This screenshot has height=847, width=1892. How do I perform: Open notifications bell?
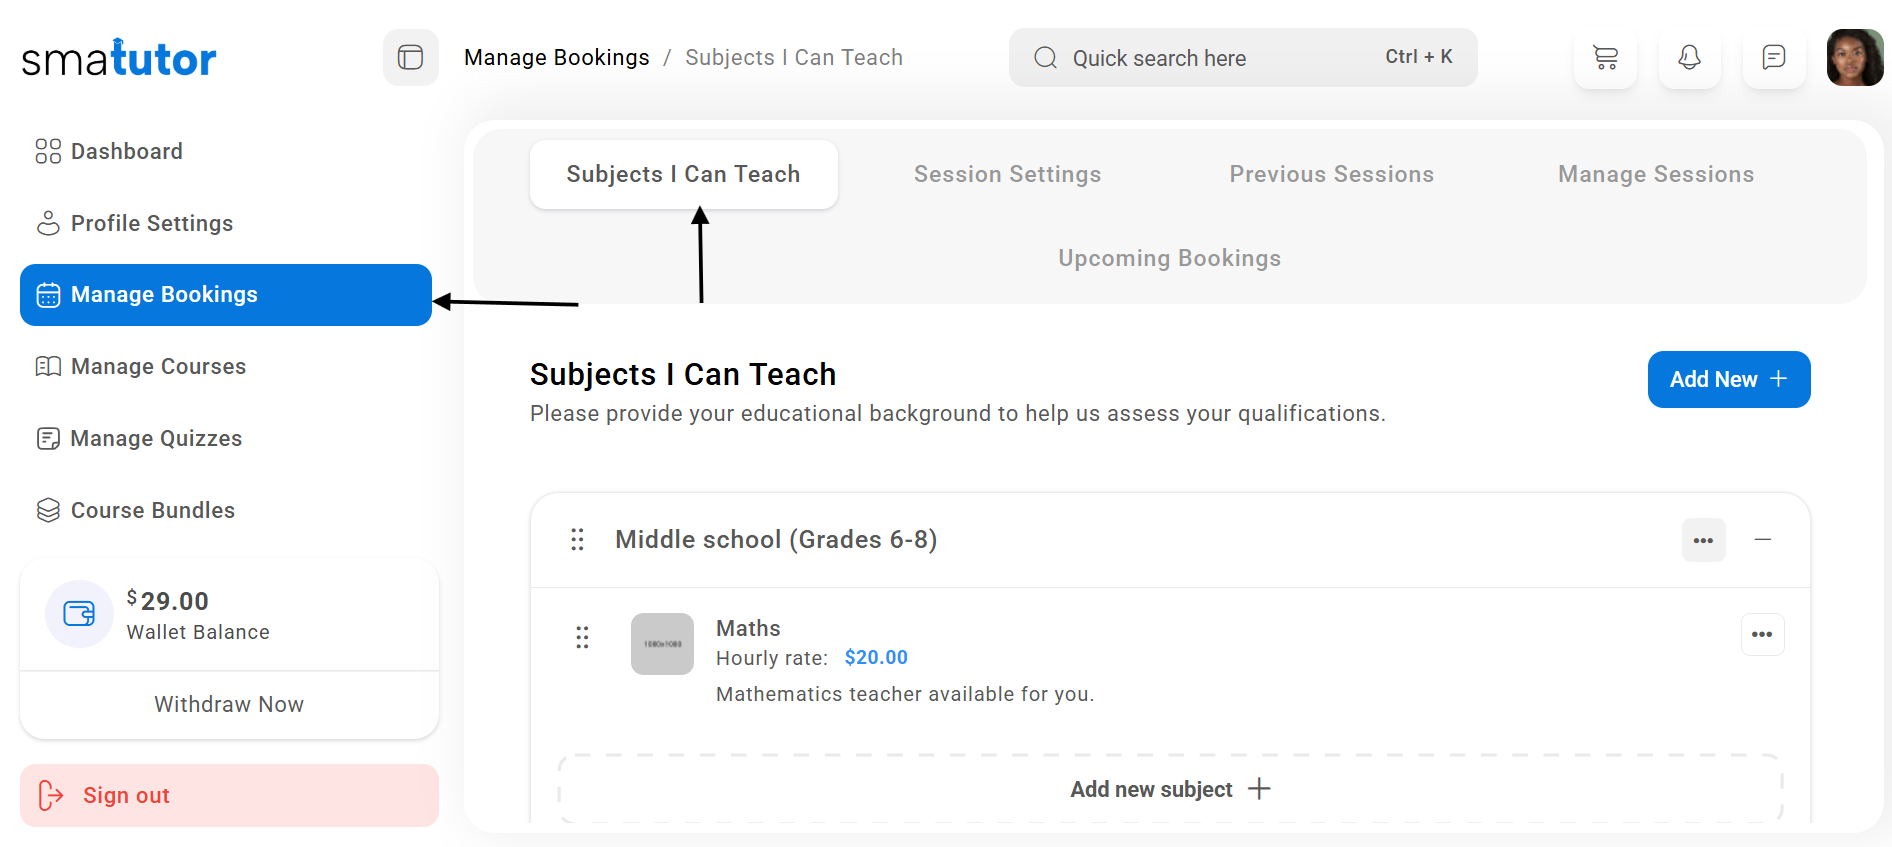[1689, 57]
